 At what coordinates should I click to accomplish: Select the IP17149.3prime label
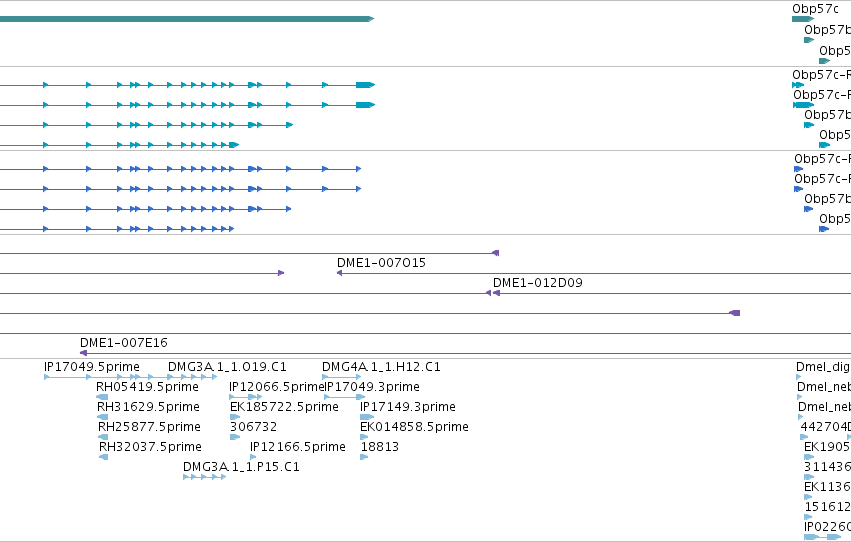click(x=408, y=407)
